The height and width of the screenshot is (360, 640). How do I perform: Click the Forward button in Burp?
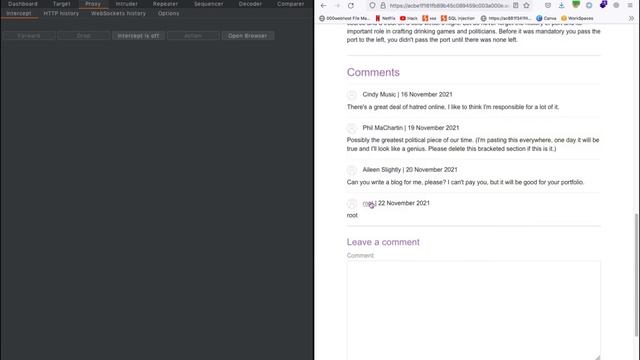29,36
